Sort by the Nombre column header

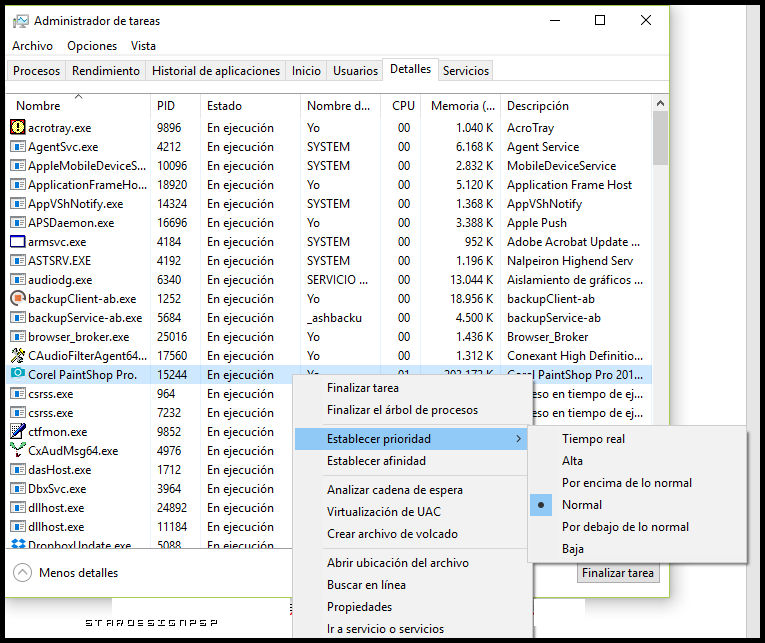point(78,105)
